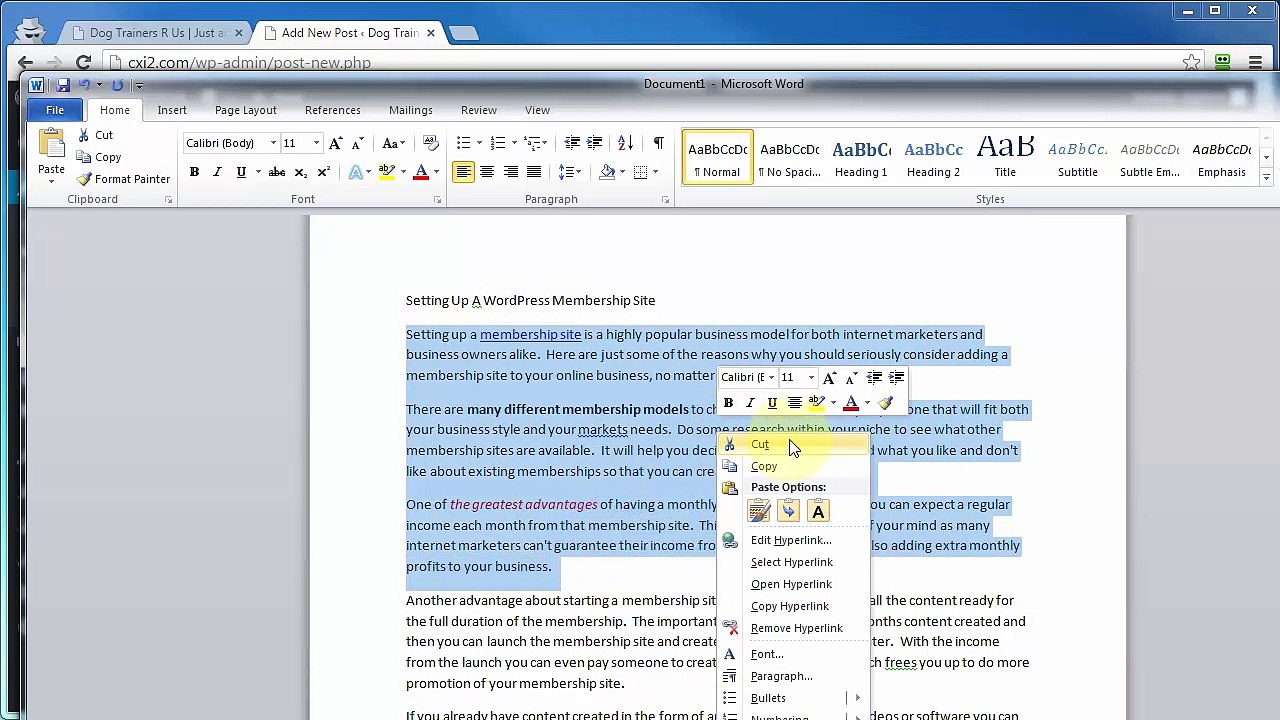1280x720 pixels.
Task: Open the Insert ribbon tab
Action: point(172,110)
